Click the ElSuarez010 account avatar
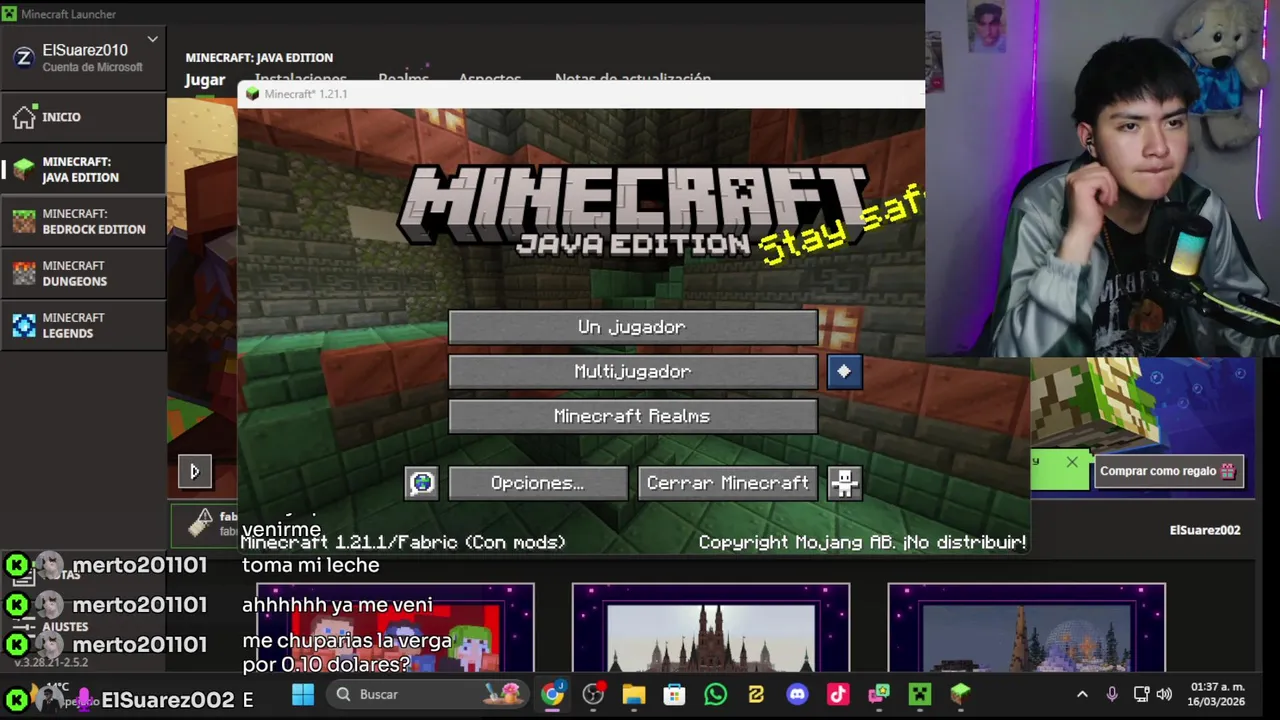The image size is (1280, 720). coord(23,57)
